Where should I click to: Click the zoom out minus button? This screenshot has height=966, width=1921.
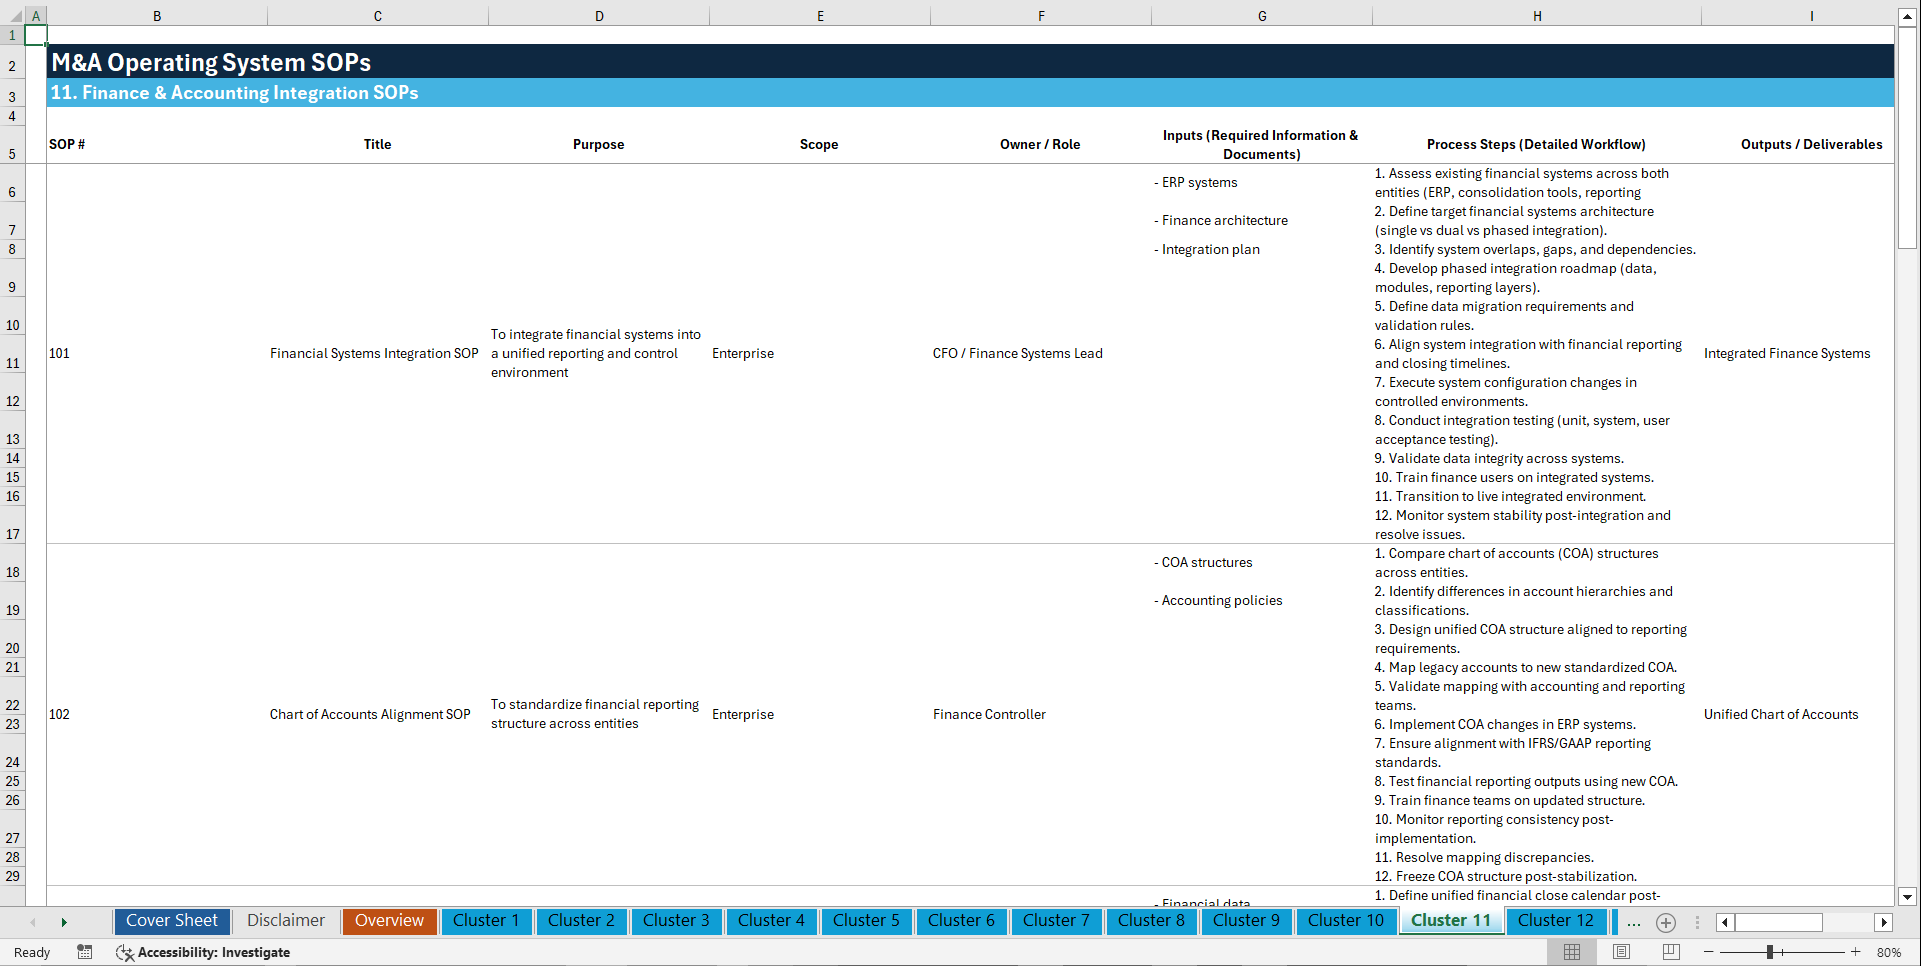1709,952
